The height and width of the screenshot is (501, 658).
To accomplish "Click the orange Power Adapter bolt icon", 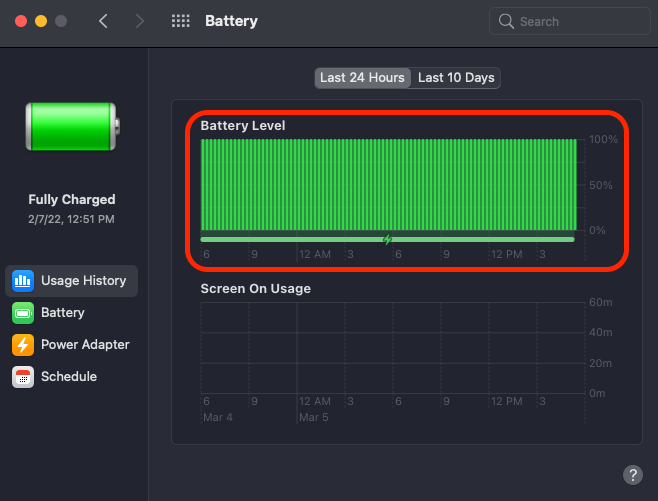I will coord(23,345).
